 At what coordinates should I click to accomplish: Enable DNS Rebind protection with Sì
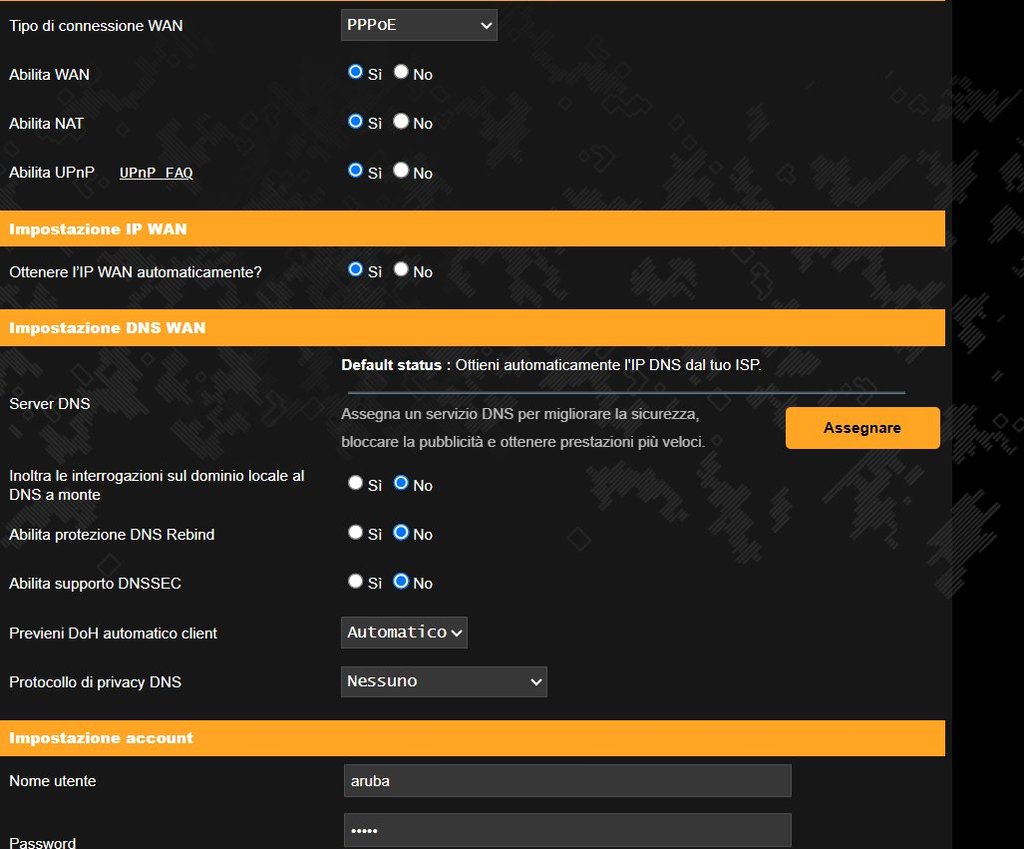coord(355,532)
